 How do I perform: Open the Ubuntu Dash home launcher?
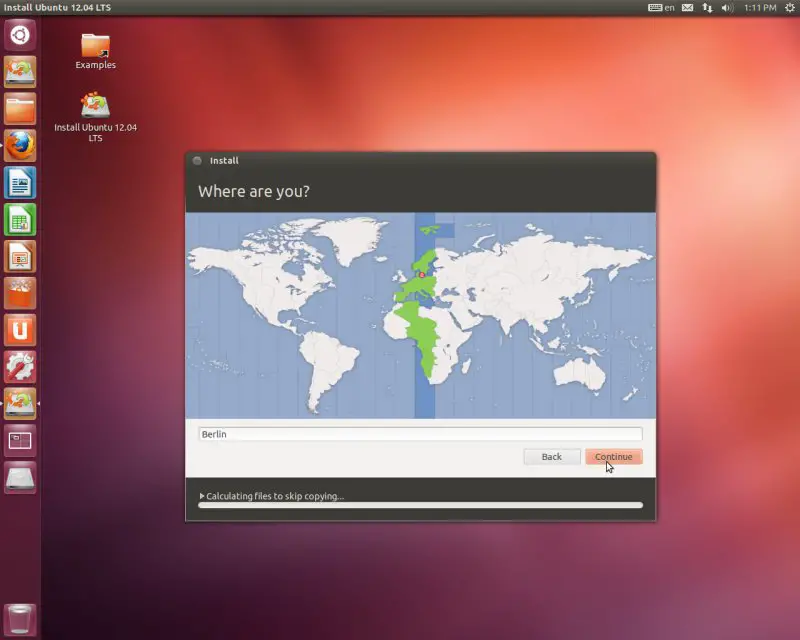click(x=20, y=35)
